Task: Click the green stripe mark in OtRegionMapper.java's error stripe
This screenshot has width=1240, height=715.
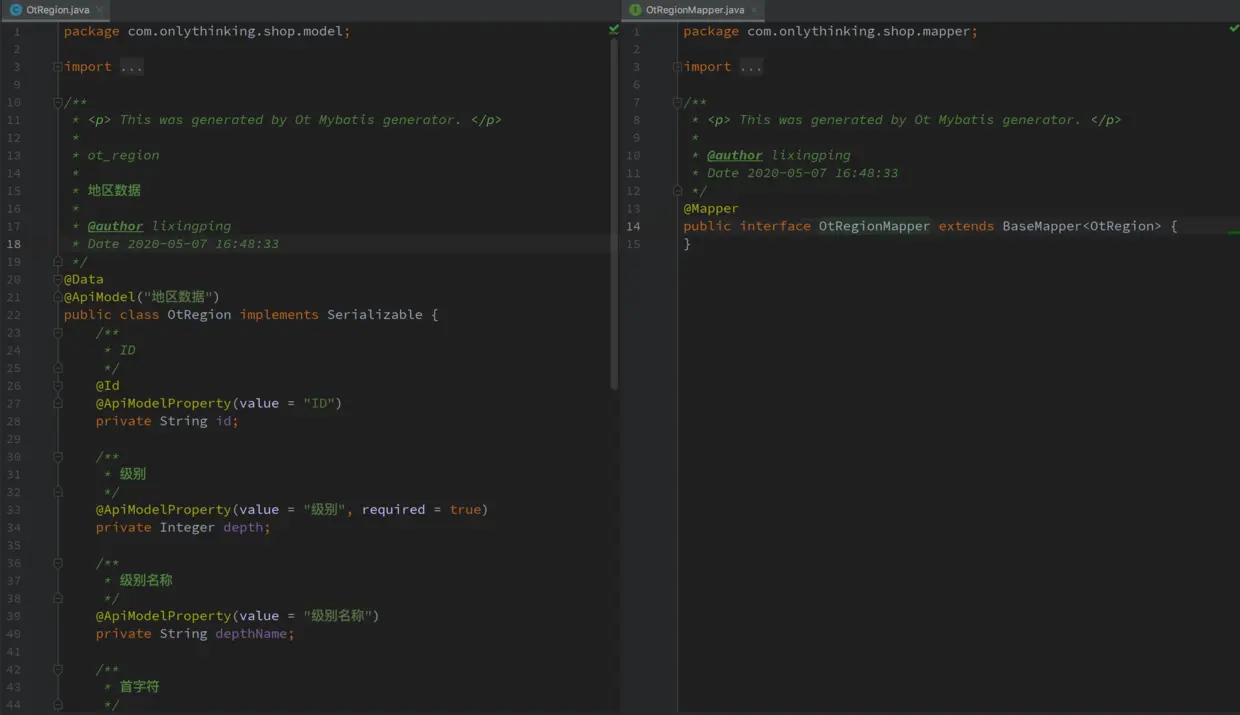Action: (x=1234, y=232)
